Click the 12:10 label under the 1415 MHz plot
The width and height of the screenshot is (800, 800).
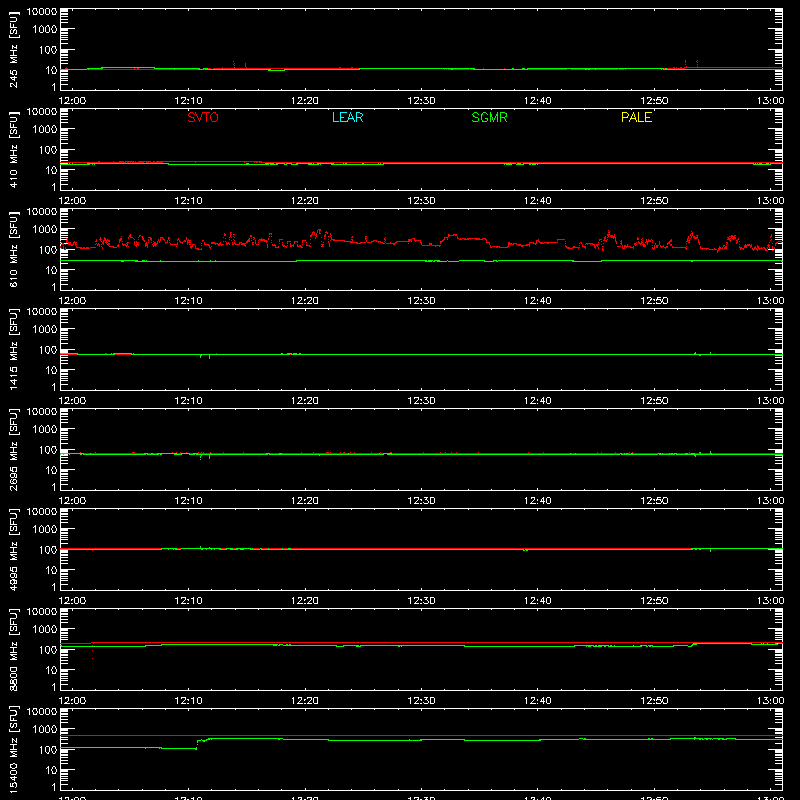coord(189,401)
